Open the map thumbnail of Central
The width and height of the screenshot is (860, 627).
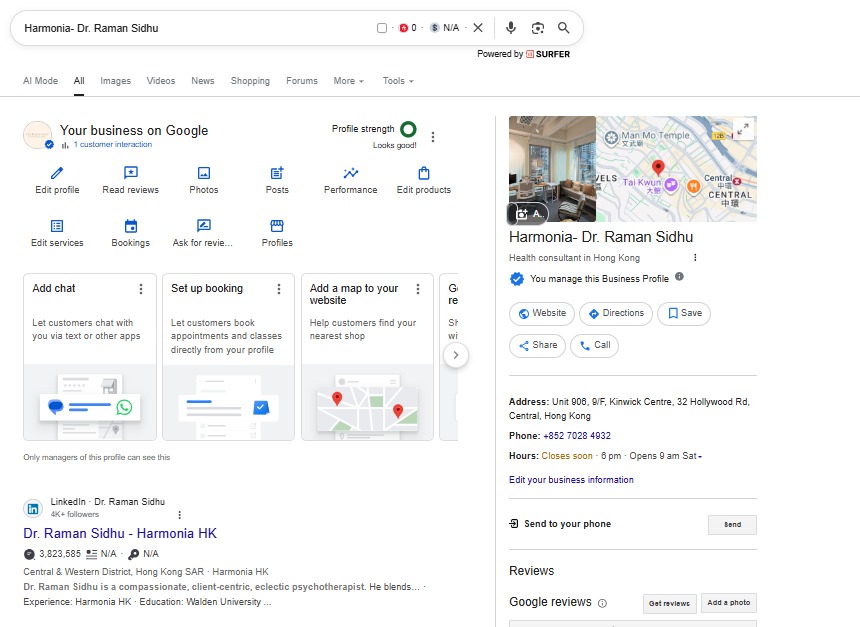click(676, 169)
